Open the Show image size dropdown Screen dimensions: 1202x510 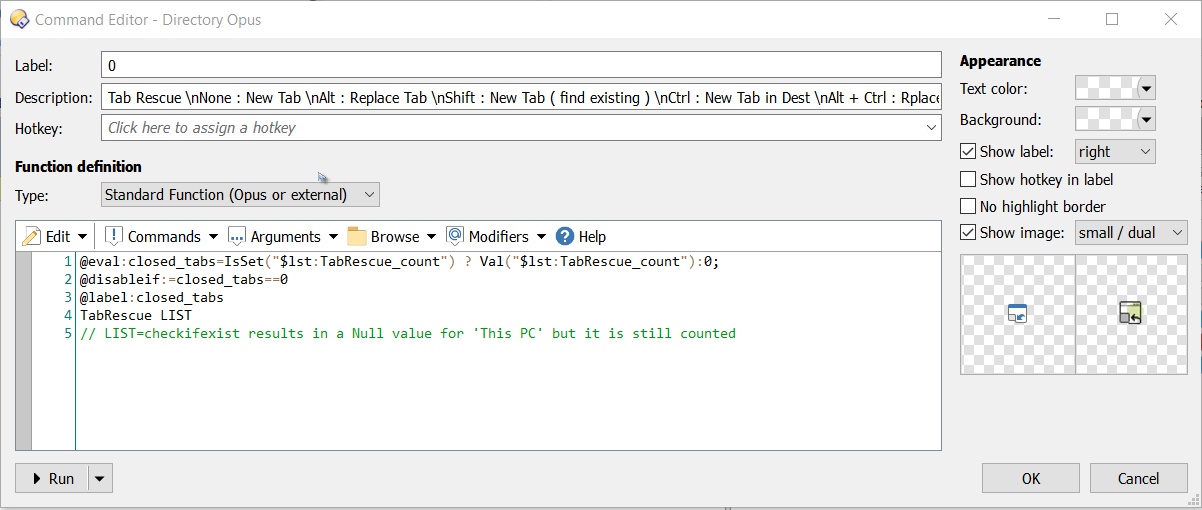[x=1131, y=233]
